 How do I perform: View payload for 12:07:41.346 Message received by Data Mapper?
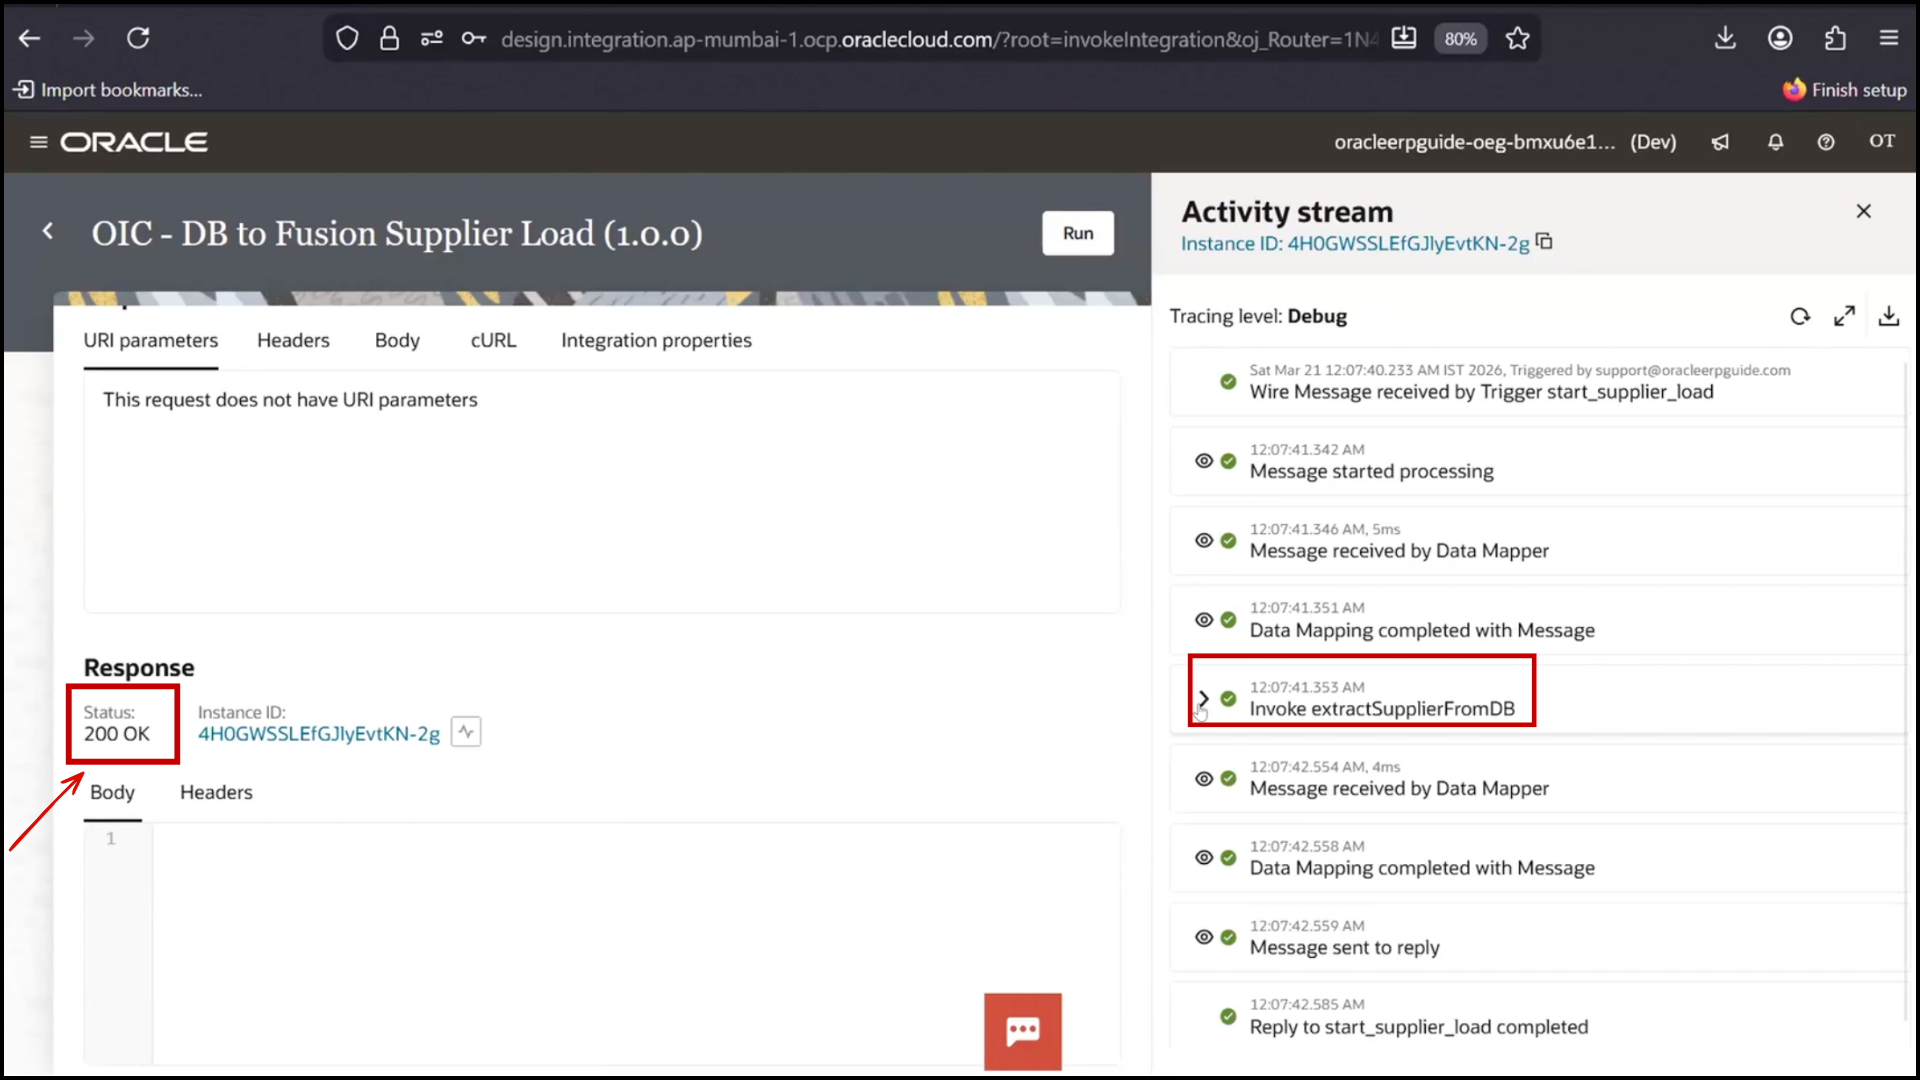click(x=1204, y=540)
